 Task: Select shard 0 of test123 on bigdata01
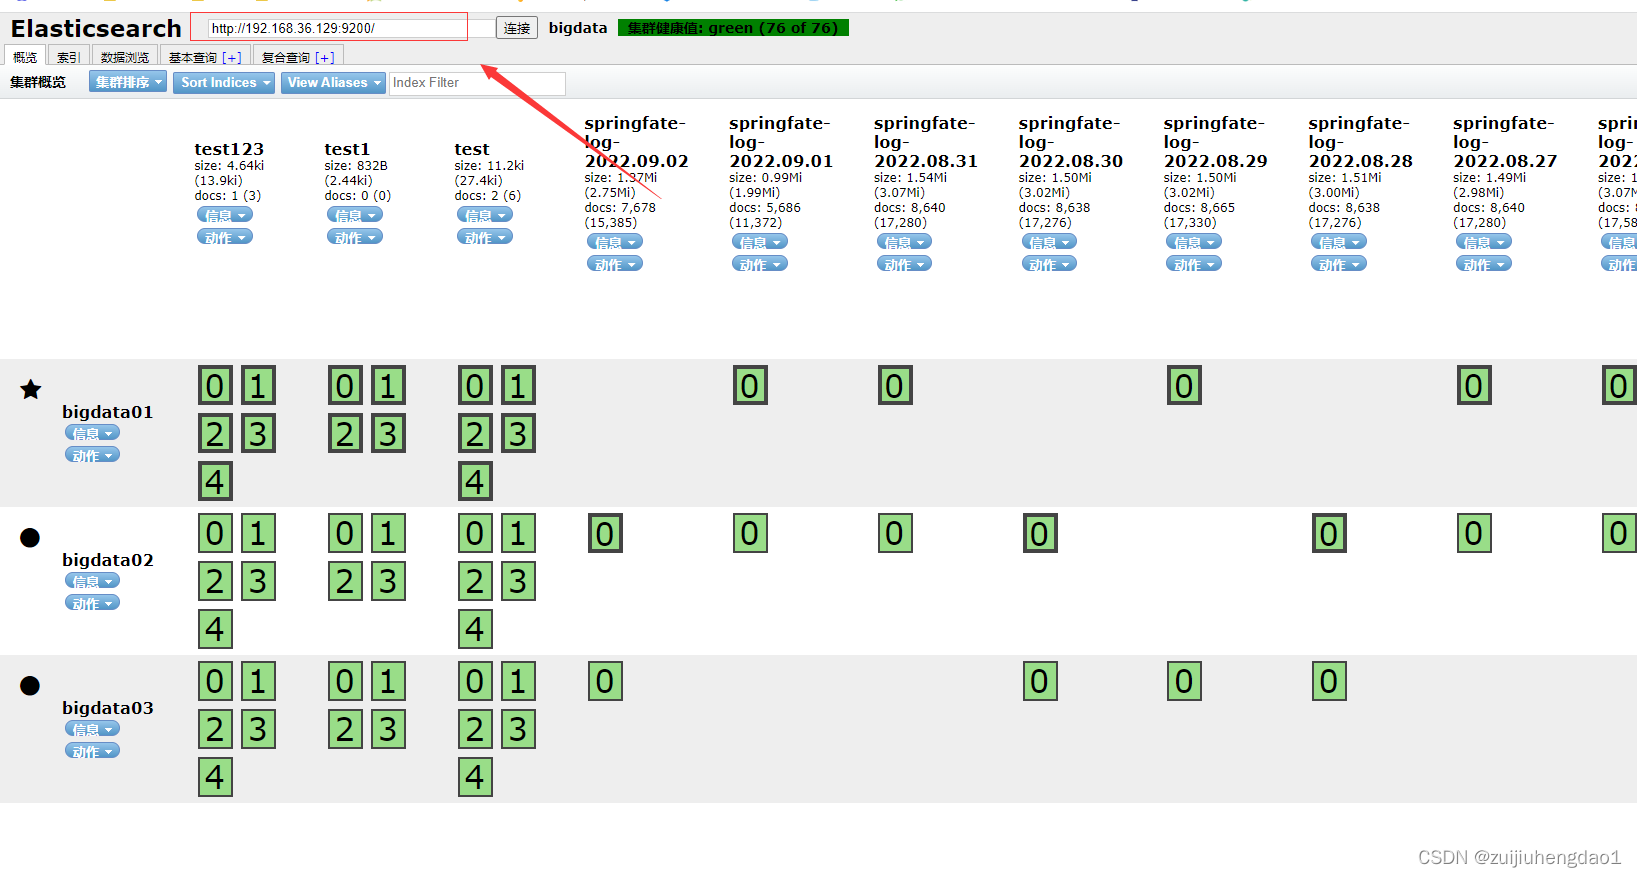coord(215,385)
